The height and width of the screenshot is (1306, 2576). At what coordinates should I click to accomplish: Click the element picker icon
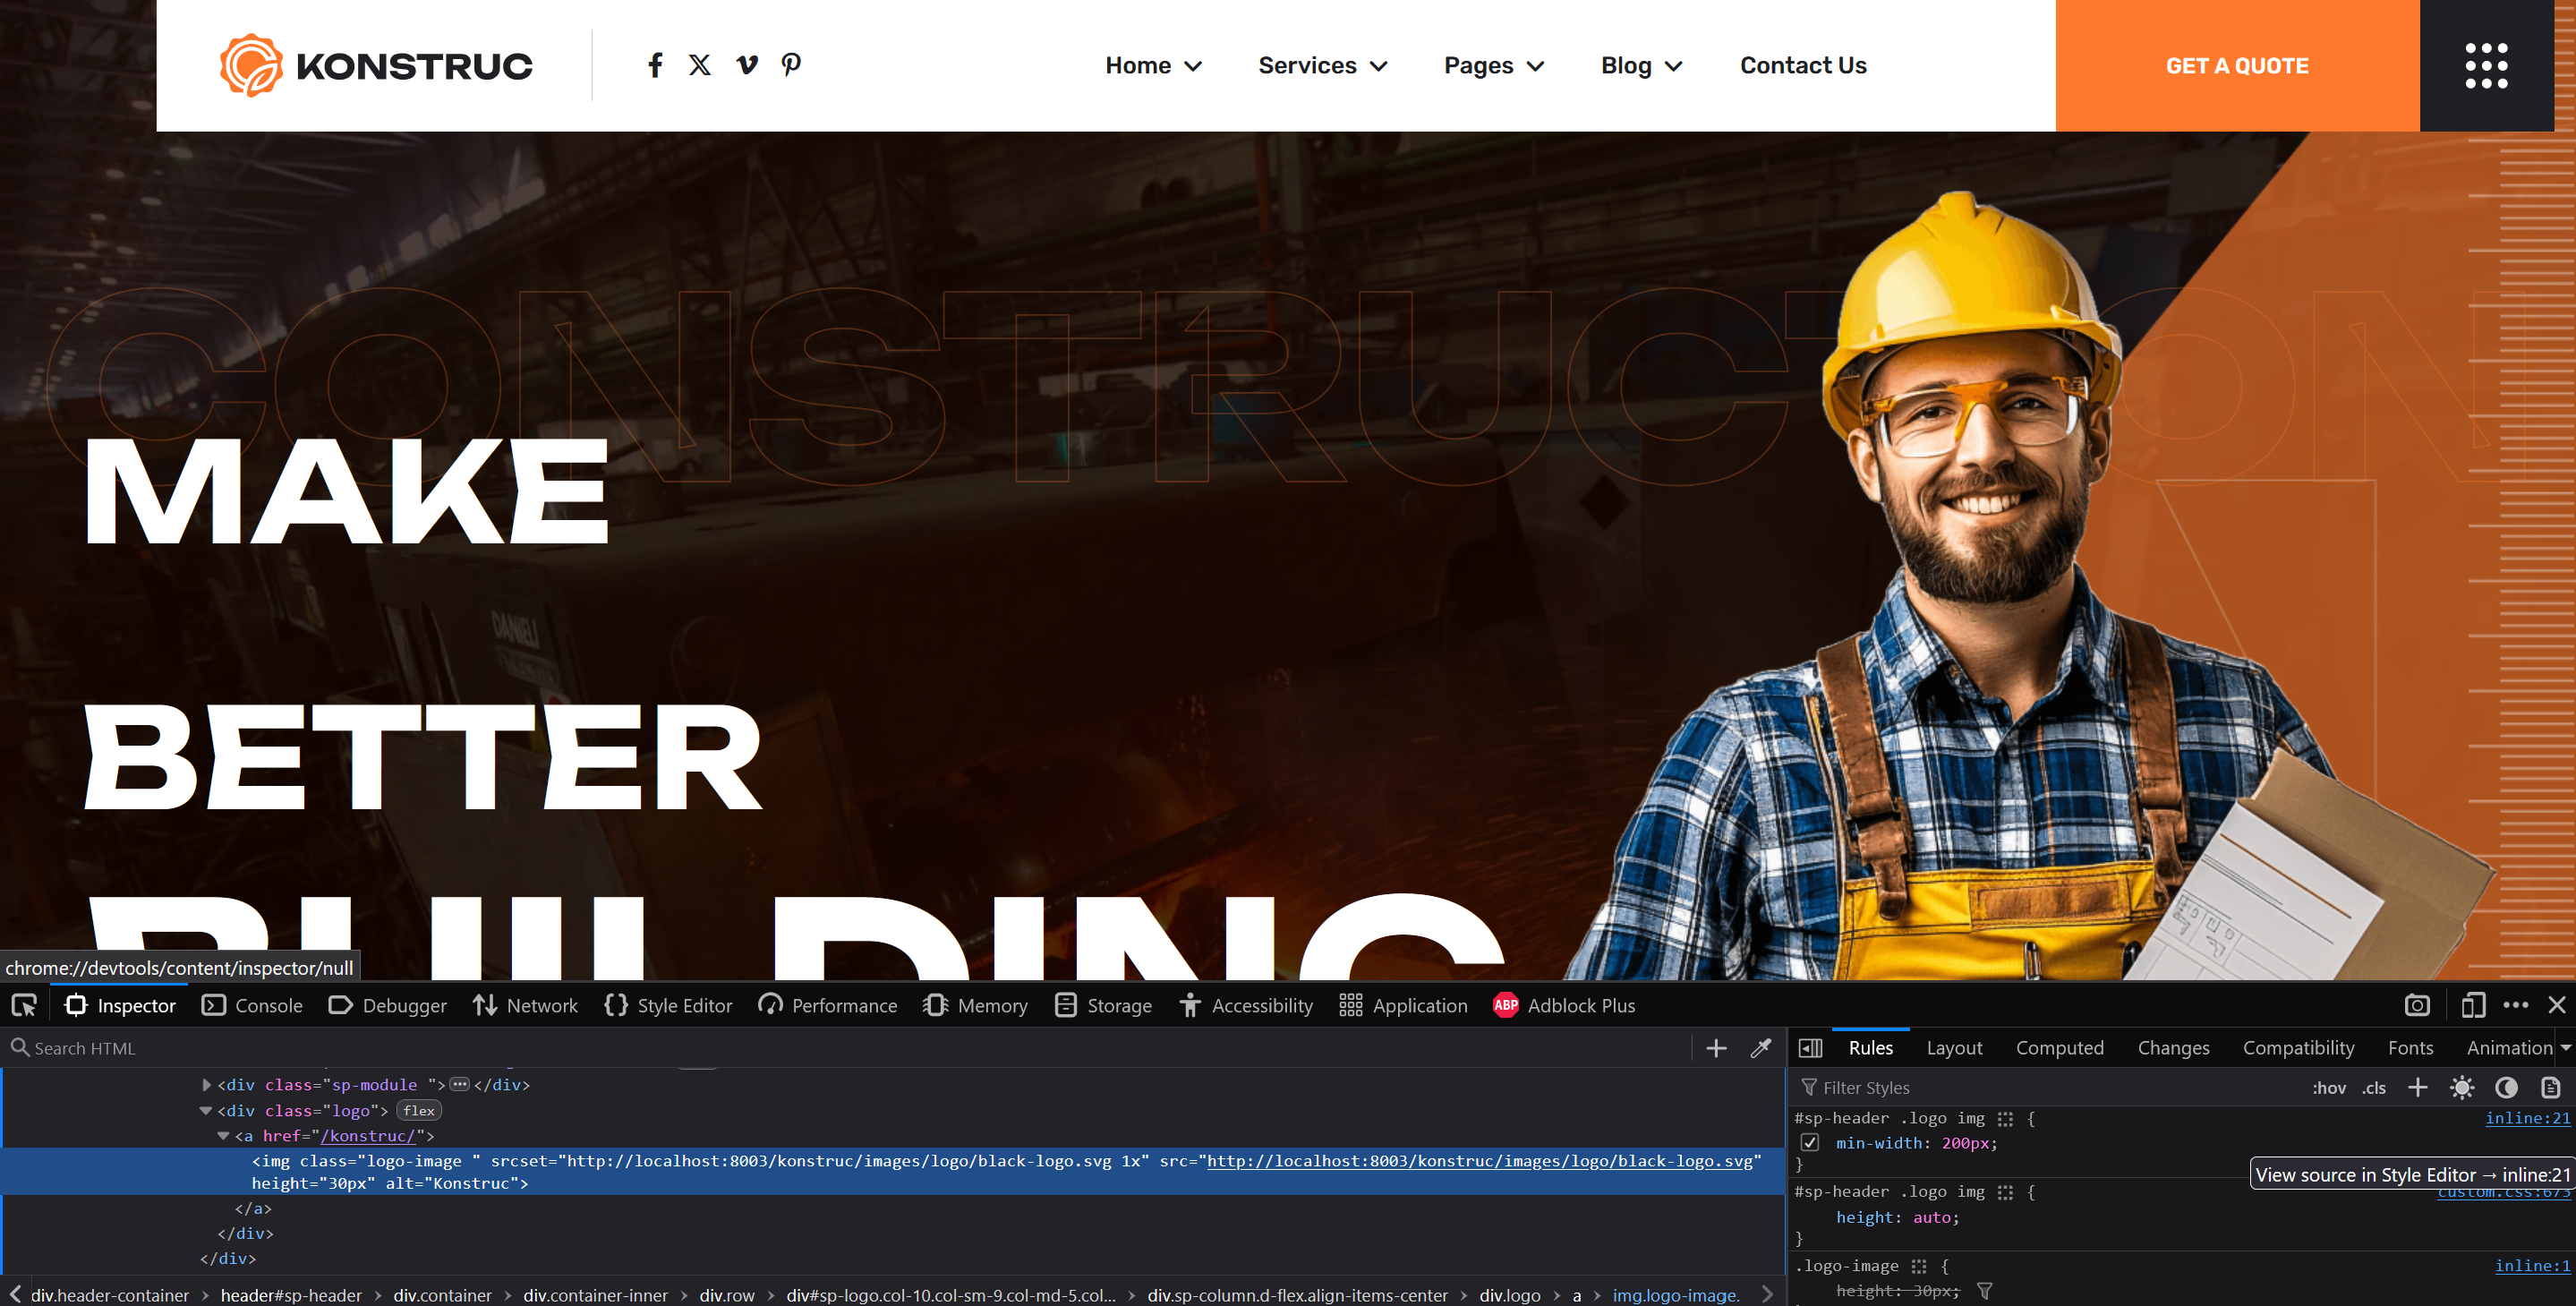[24, 1005]
